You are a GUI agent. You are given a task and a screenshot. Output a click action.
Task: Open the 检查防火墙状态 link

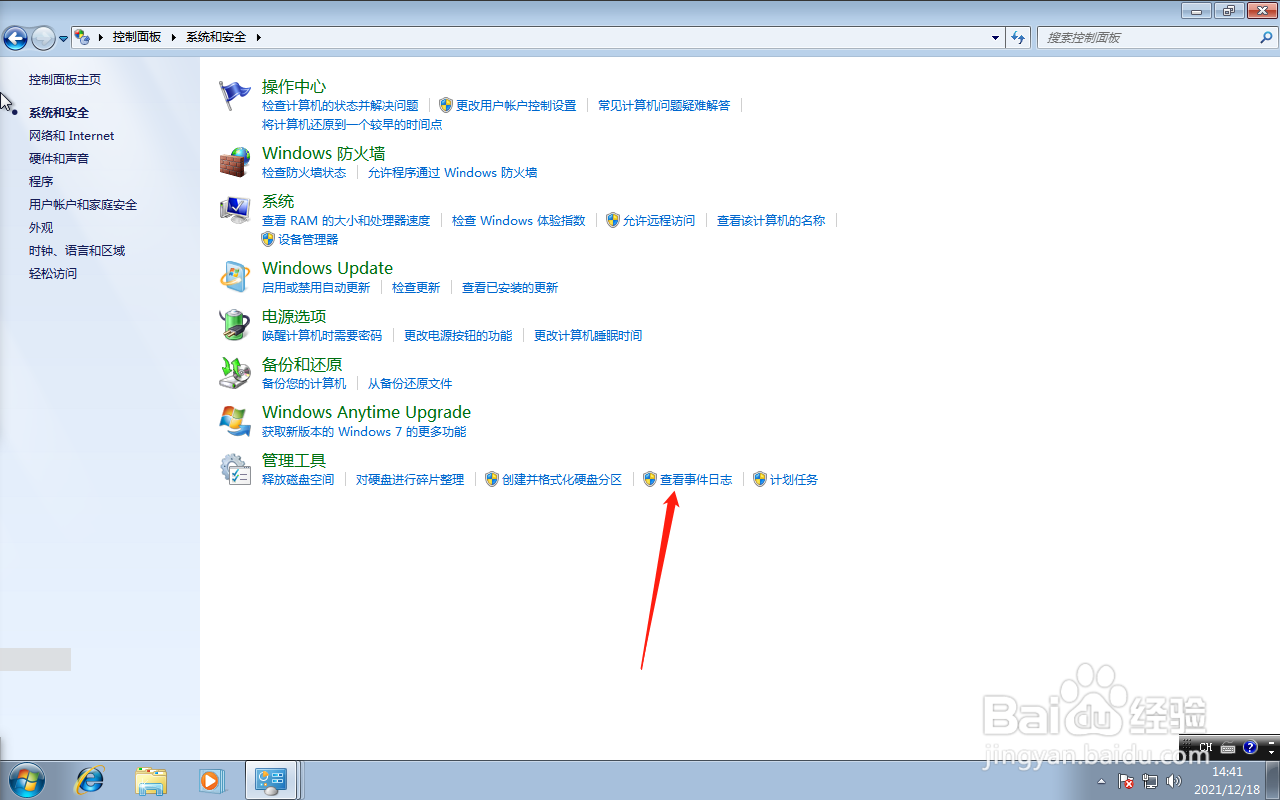point(304,173)
